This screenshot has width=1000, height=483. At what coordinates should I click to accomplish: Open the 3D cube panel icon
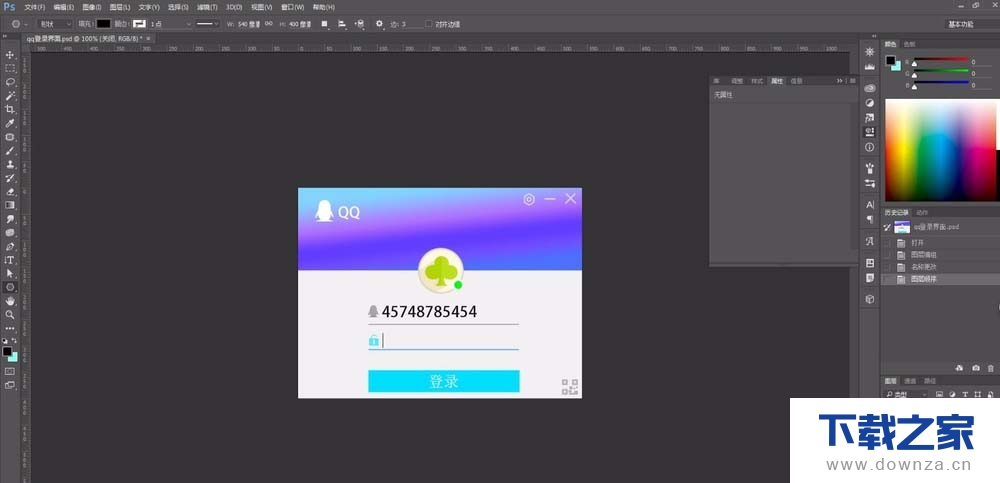click(870, 299)
